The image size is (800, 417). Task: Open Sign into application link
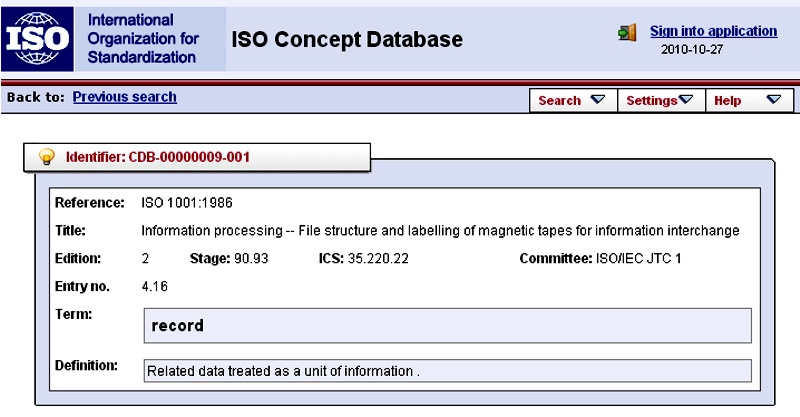click(x=713, y=31)
